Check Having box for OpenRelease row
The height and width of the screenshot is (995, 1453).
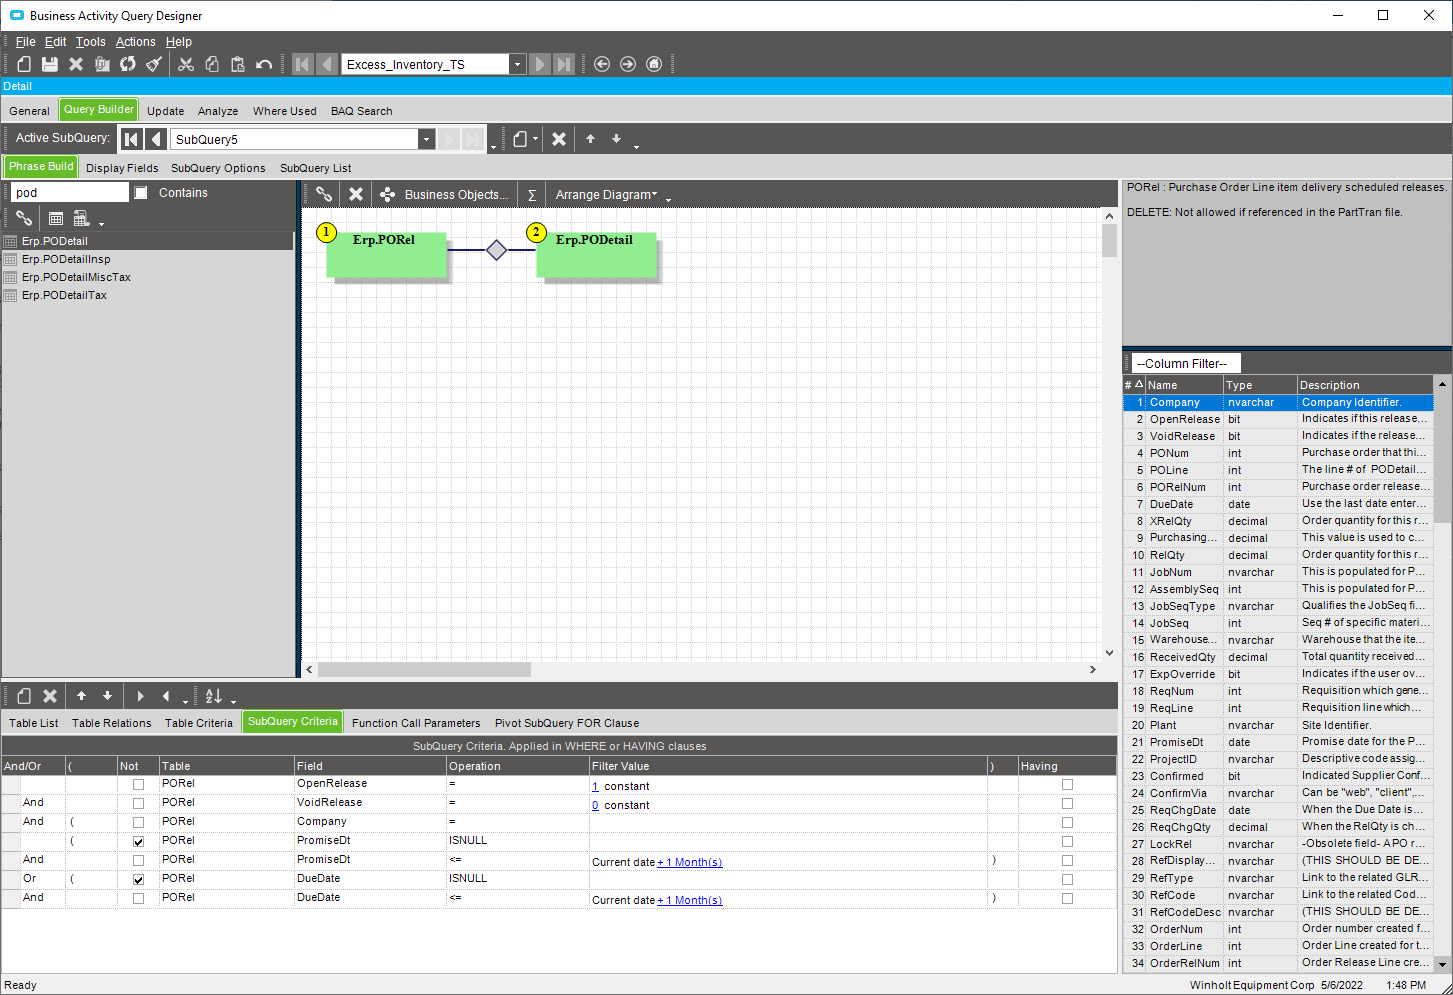point(1067,785)
